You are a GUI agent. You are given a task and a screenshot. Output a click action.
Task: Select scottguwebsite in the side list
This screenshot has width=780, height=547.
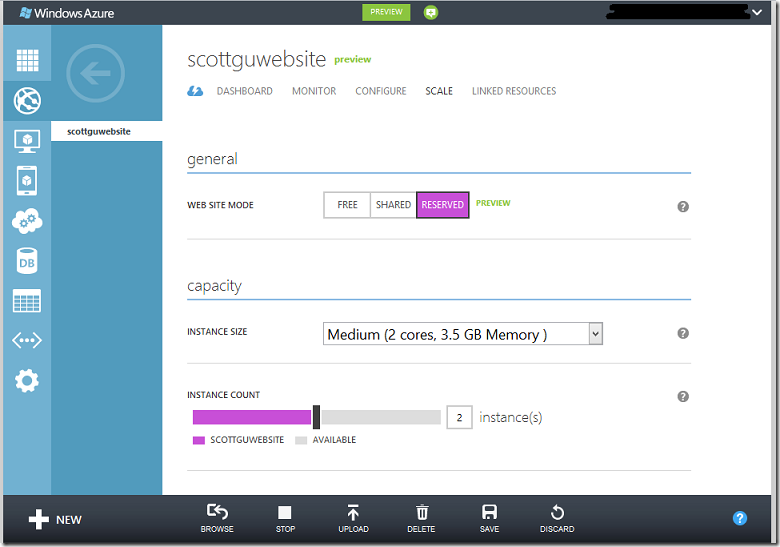(106, 131)
